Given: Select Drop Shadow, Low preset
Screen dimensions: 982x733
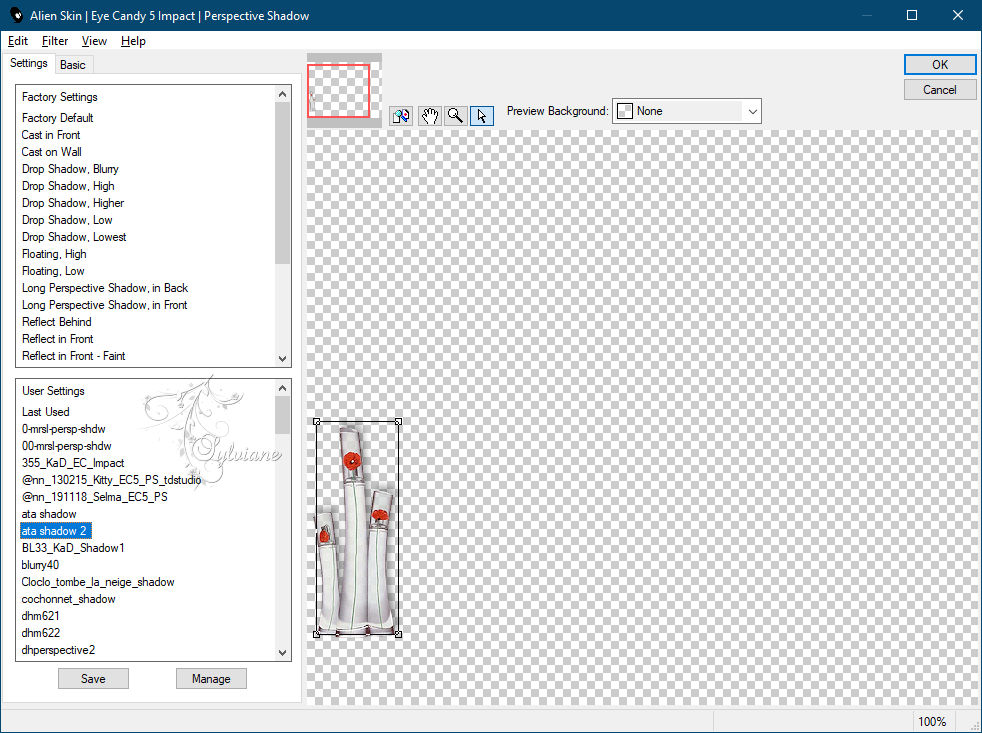Looking at the screenshot, I should click(67, 220).
